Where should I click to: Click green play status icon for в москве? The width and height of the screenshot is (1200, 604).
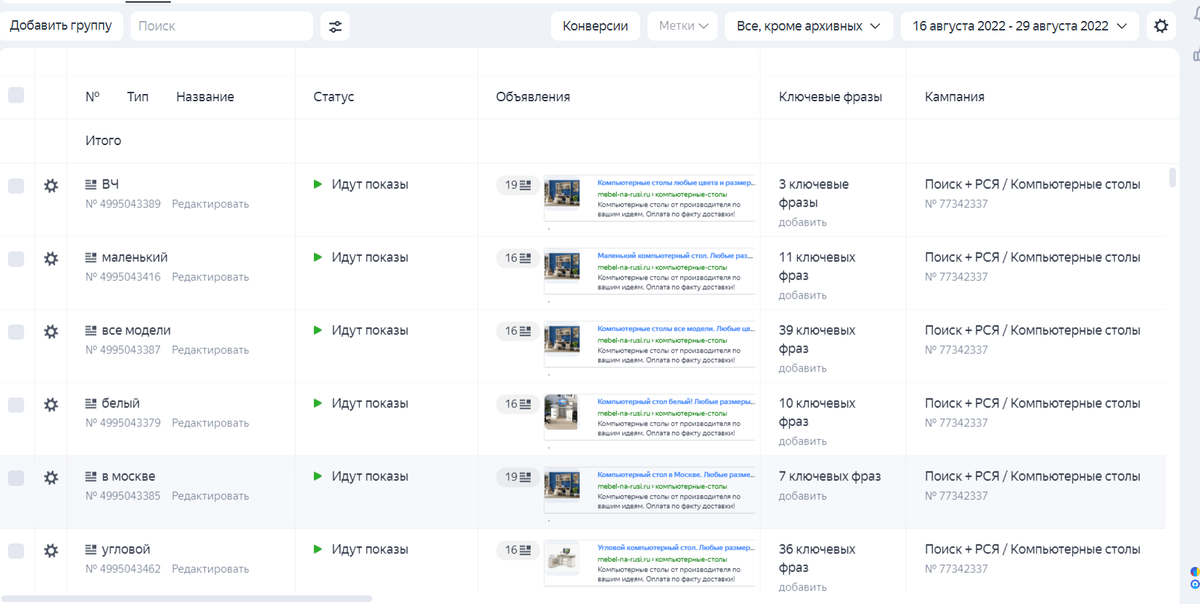point(318,476)
